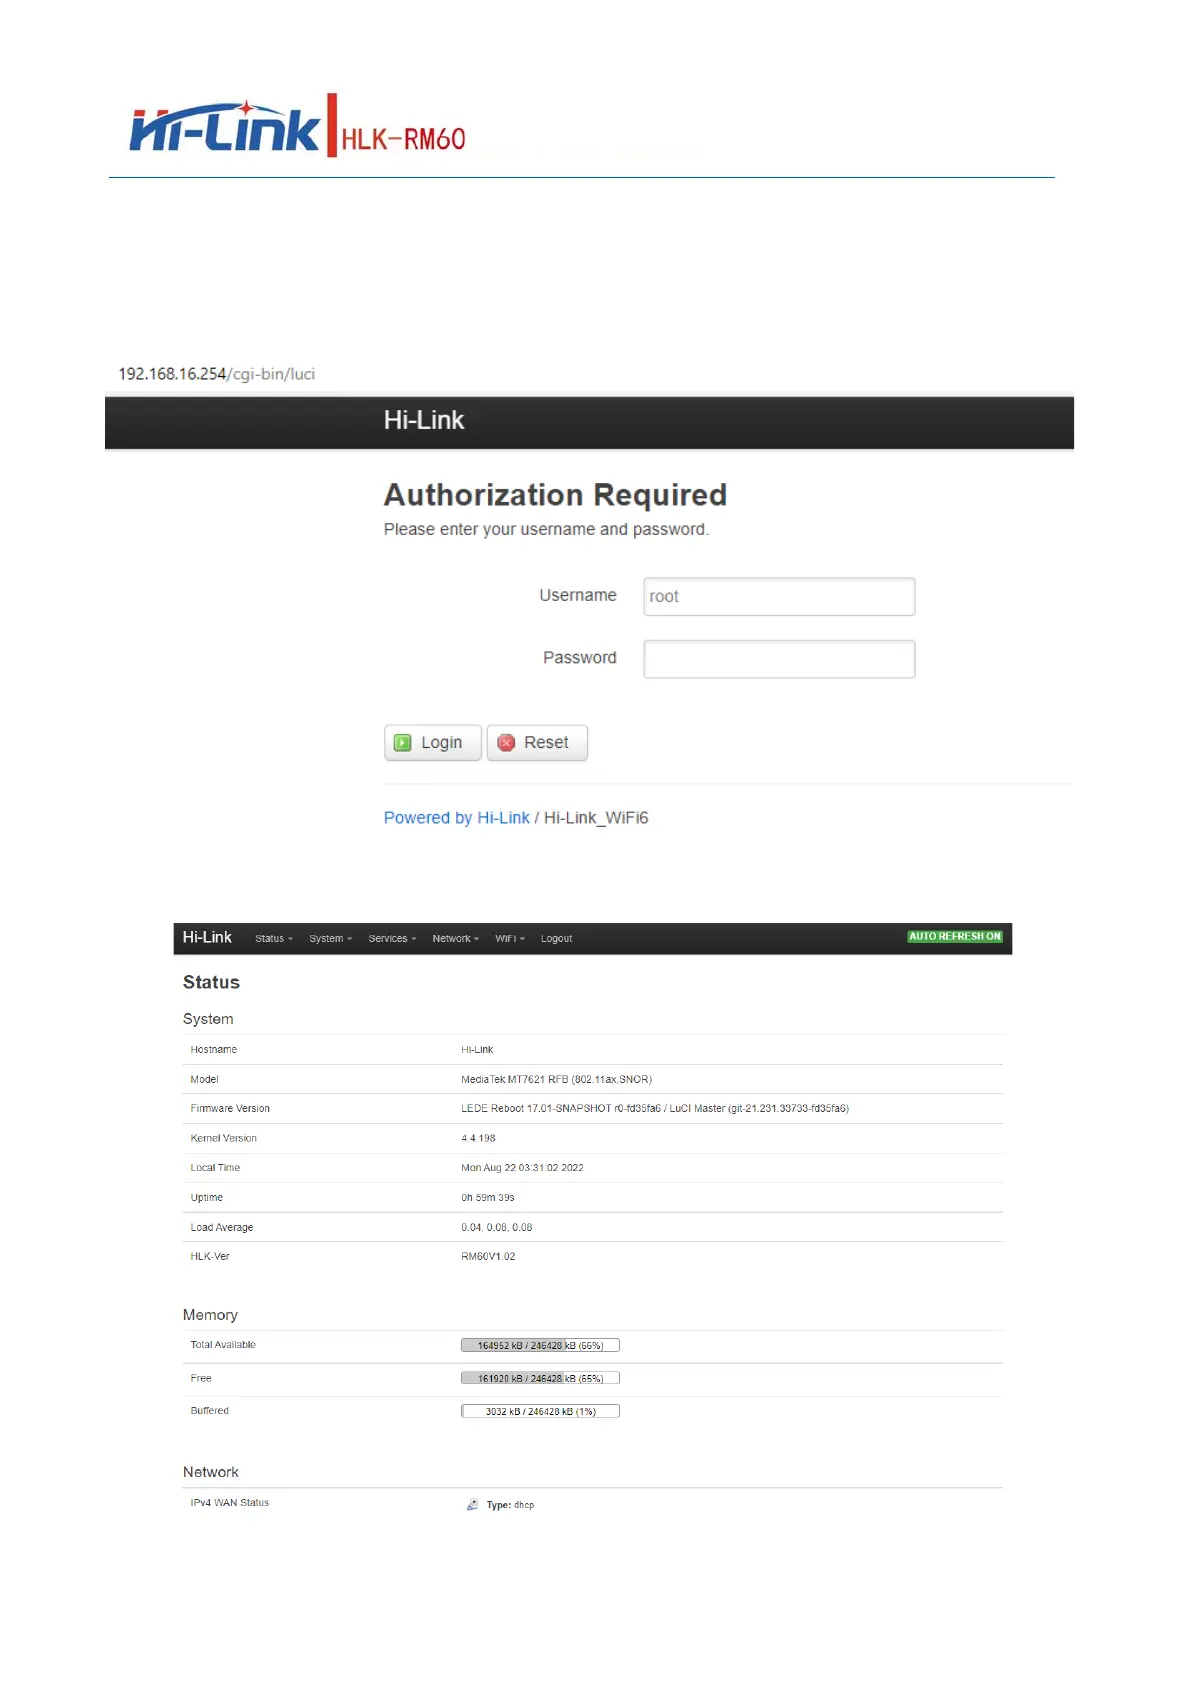Click the System section heading

208,1019
